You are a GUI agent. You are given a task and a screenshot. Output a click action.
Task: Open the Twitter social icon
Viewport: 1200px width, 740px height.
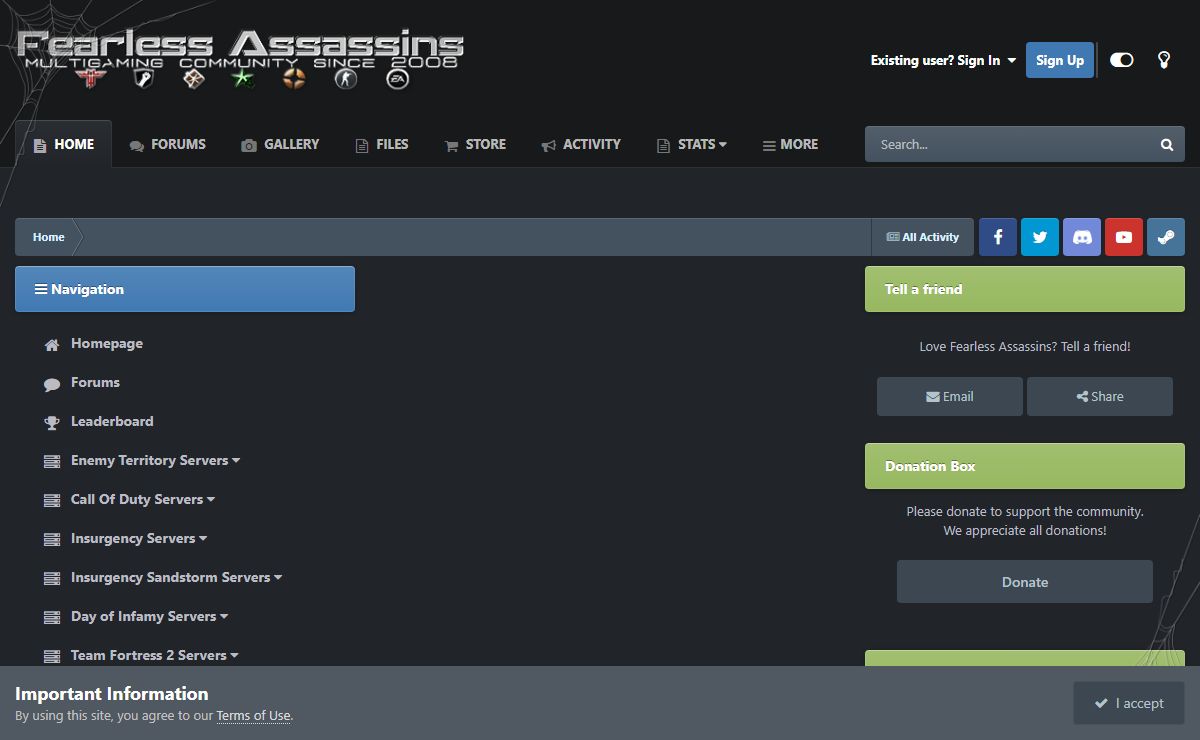click(1040, 237)
